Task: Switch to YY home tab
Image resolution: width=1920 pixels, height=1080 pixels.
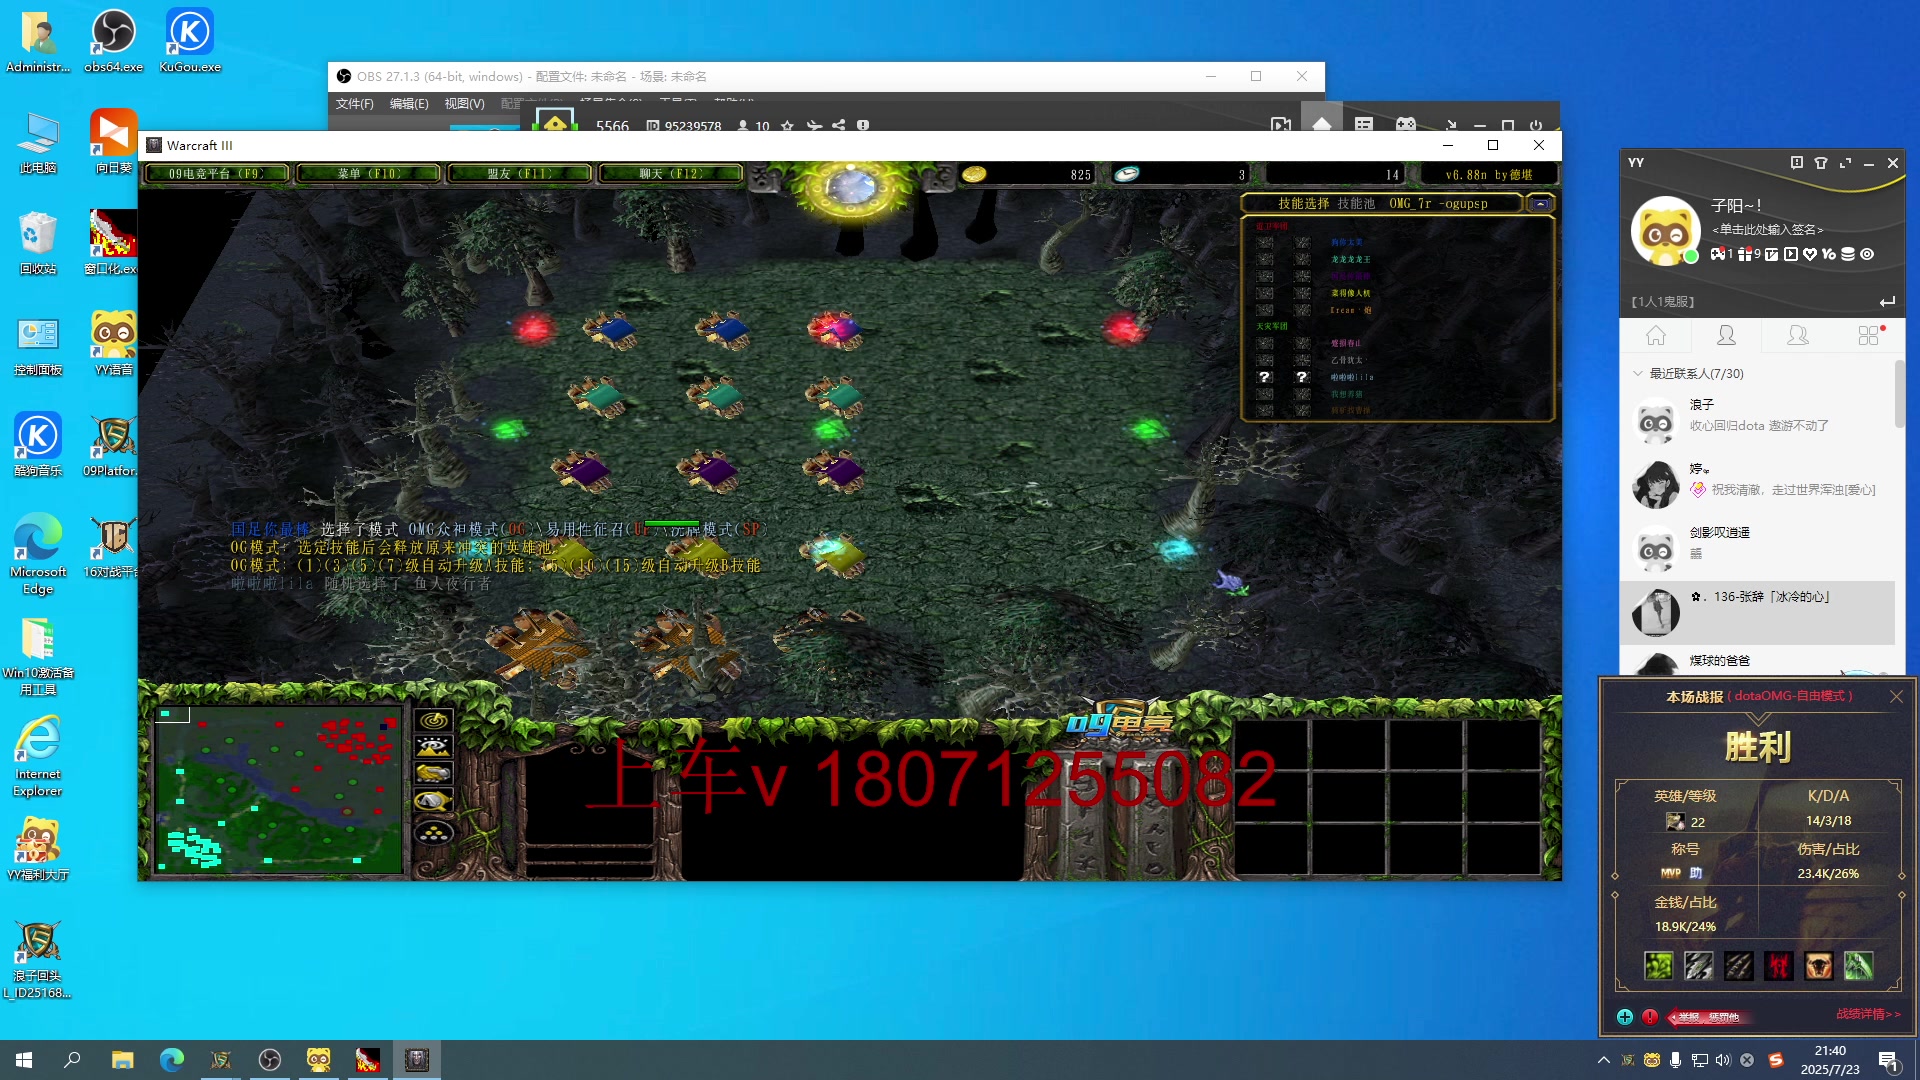Action: (x=1656, y=335)
